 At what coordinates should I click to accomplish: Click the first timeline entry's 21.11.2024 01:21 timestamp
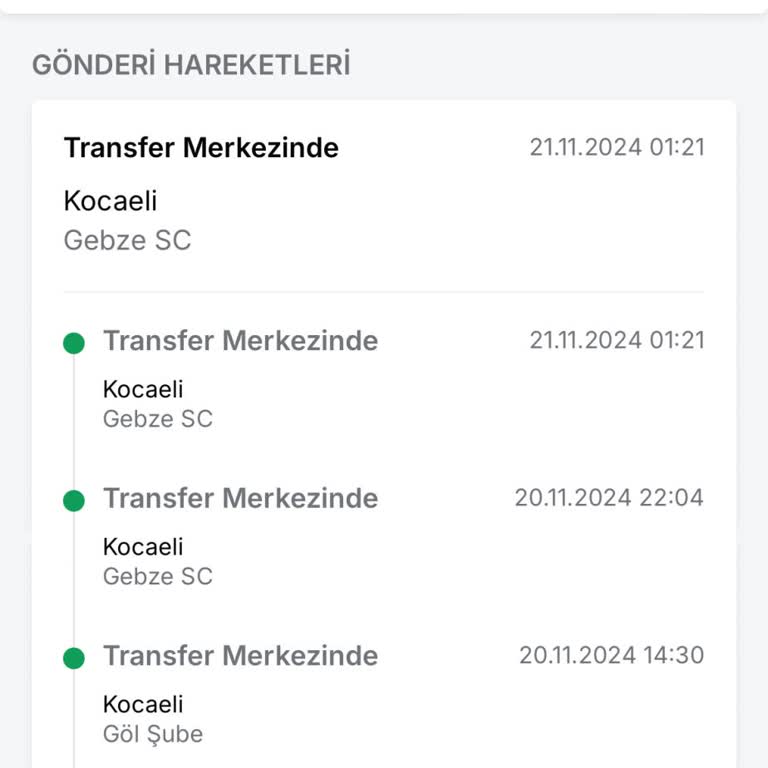pos(617,340)
